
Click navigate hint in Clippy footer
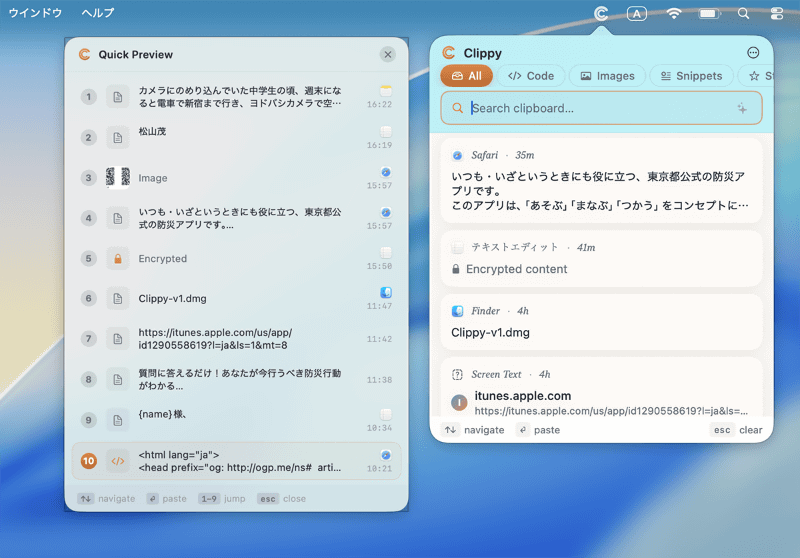[x=473, y=430]
